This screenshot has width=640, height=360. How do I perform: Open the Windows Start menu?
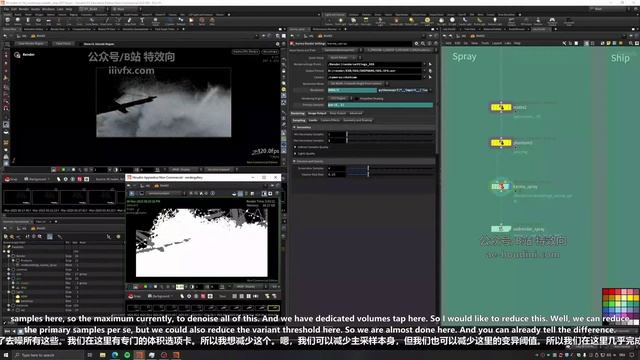pos(6,355)
